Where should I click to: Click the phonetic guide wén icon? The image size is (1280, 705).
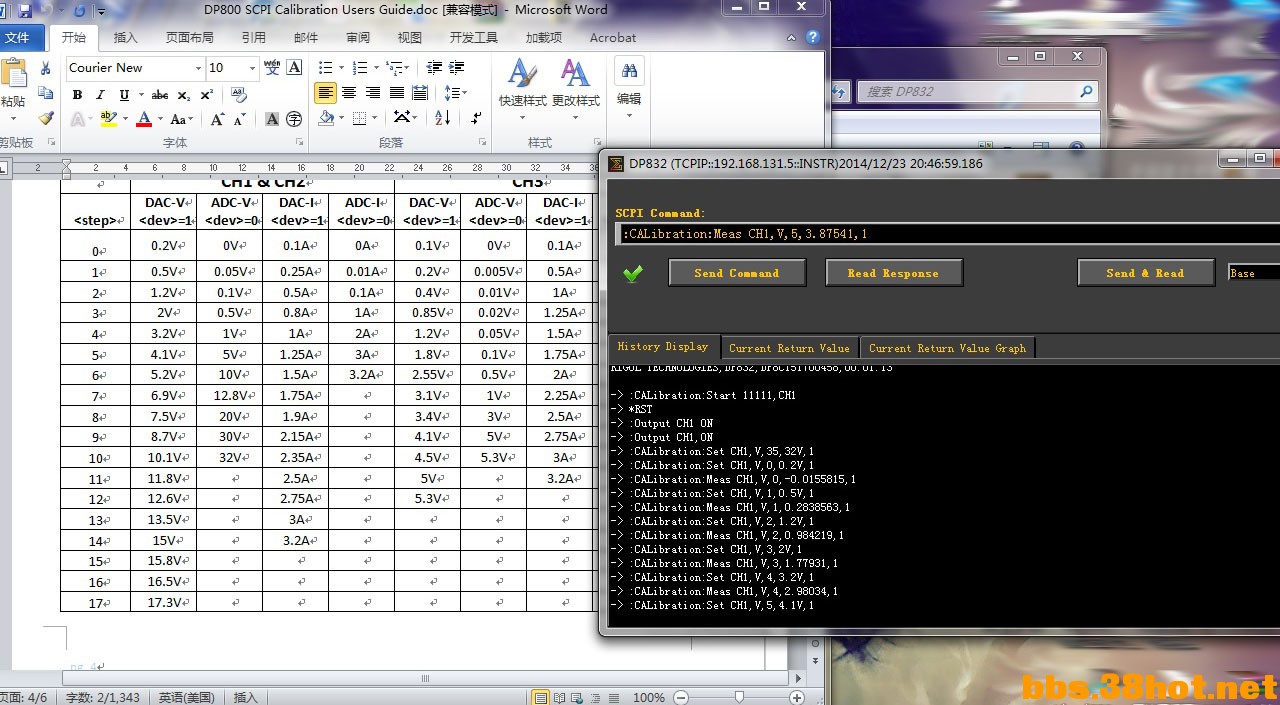pos(272,68)
